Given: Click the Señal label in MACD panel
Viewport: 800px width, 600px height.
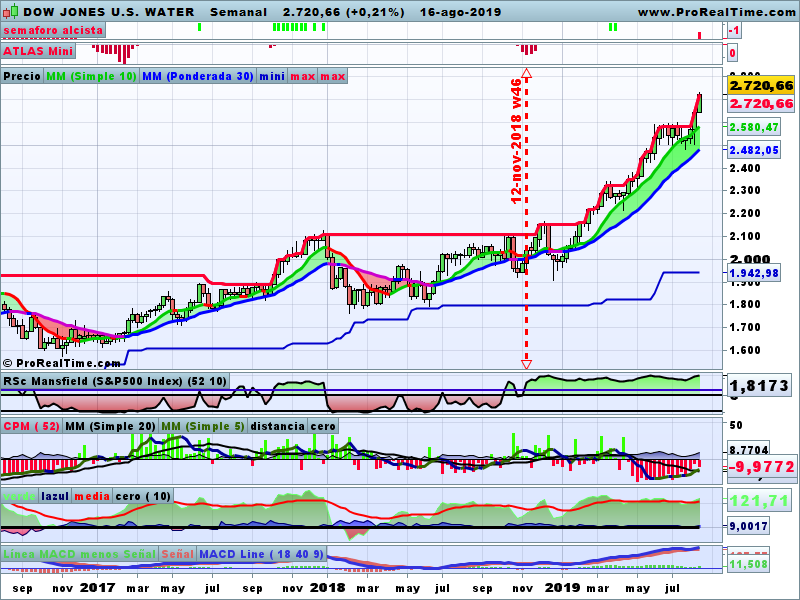Looking at the screenshot, I should pos(178,554).
